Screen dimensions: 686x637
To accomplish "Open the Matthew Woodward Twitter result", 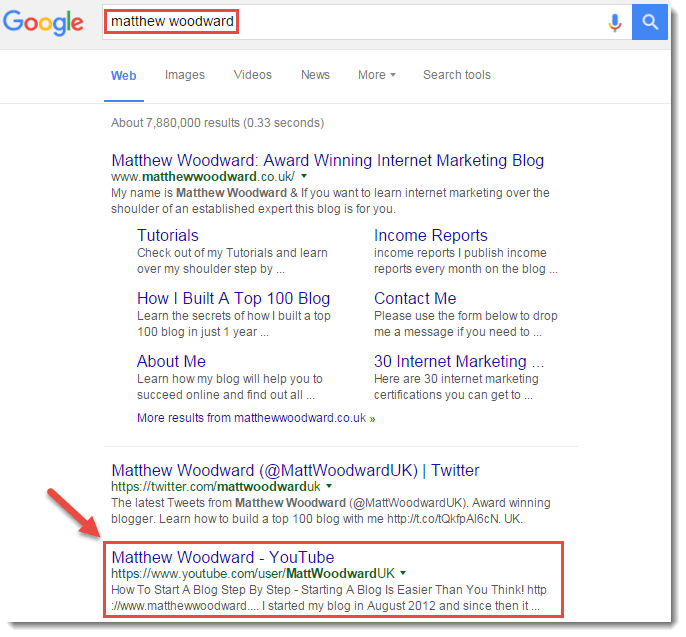I will (x=295, y=470).
